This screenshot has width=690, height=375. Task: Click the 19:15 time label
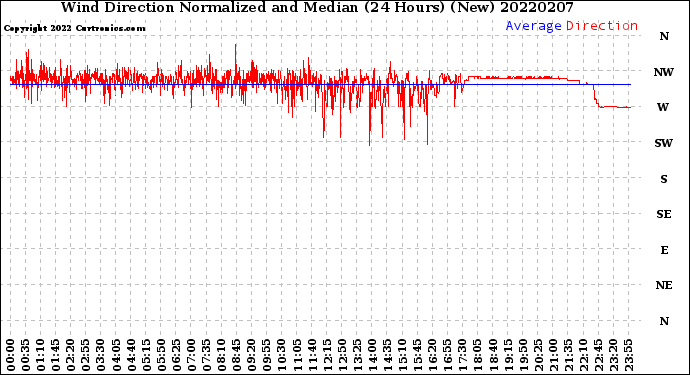508,355
